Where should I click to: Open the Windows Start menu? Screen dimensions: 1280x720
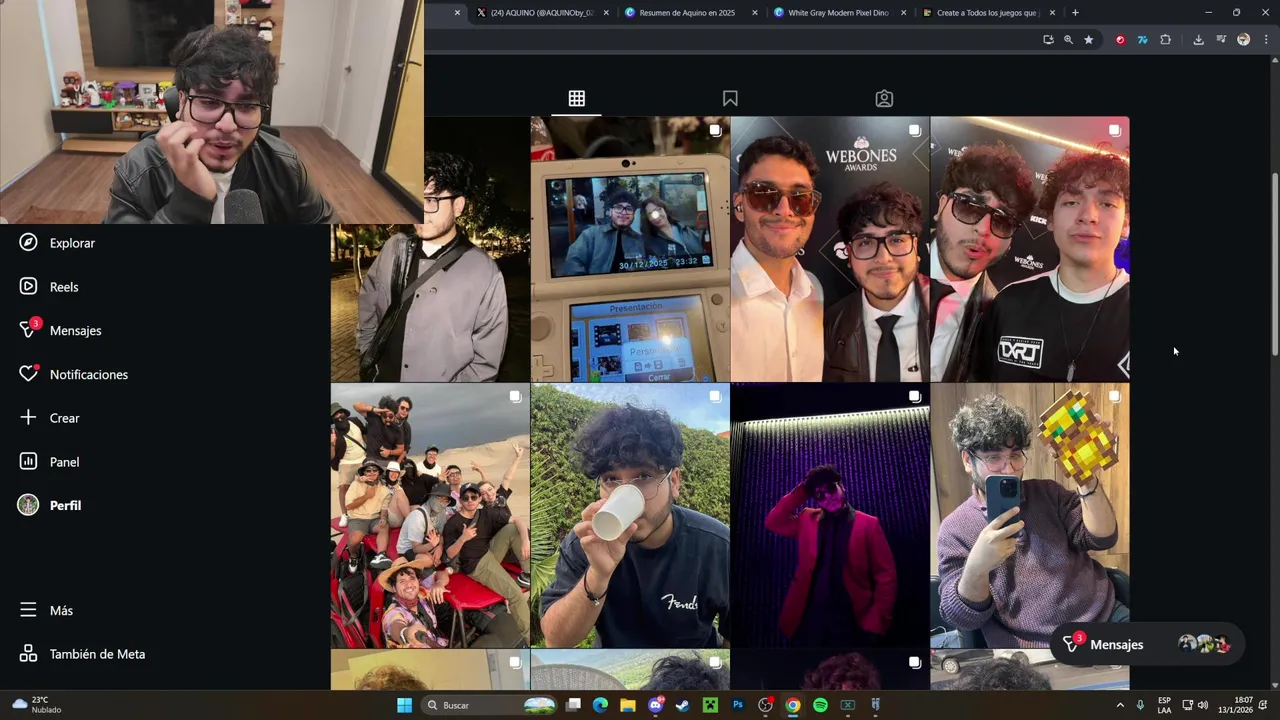point(404,705)
